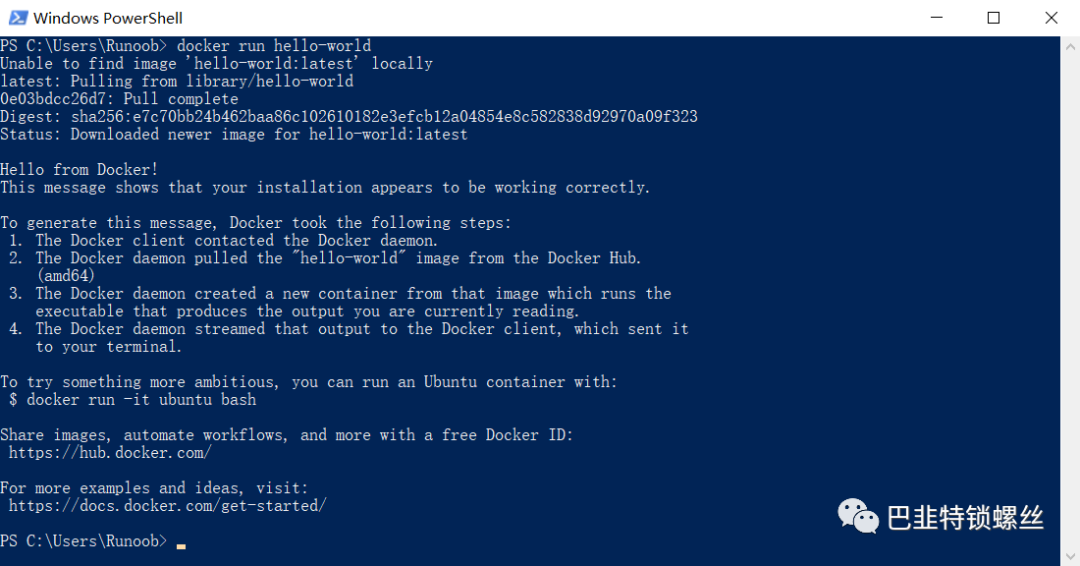This screenshot has height=566, width=1080.
Task: Minimize the Windows PowerShell window
Action: 936,18
